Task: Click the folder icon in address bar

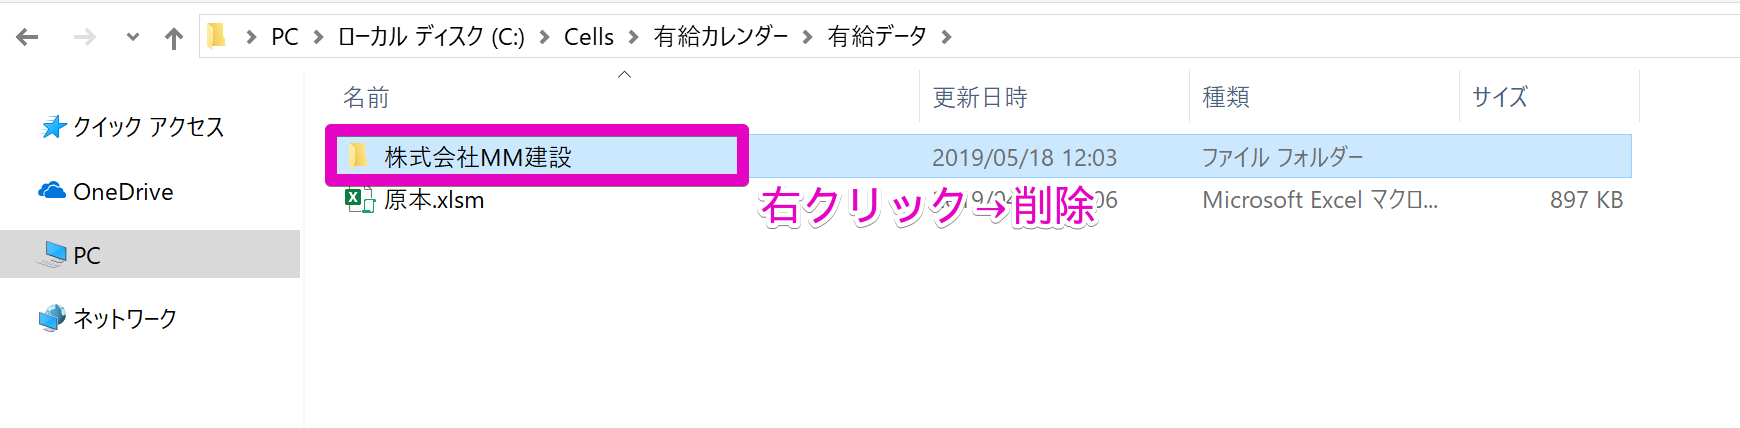Action: 216,37
